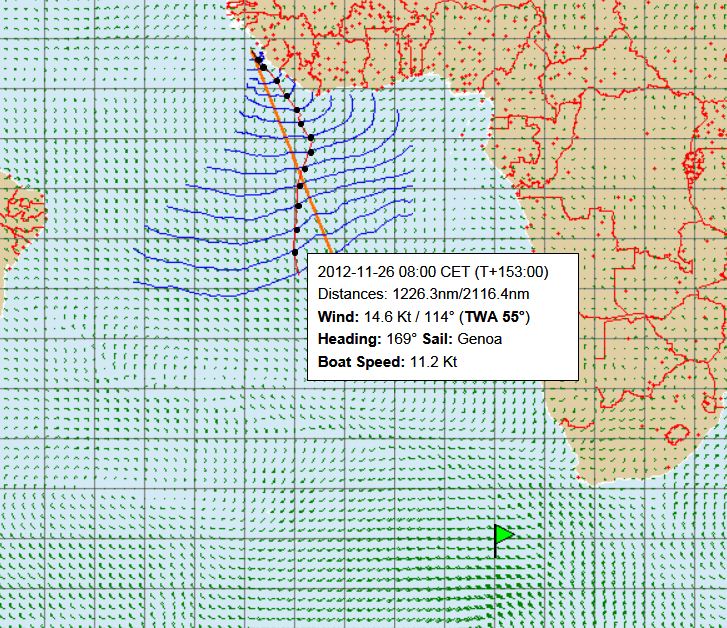The width and height of the screenshot is (727, 628).
Task: Click the blue boat start marker at the coast
Action: click(x=257, y=55)
